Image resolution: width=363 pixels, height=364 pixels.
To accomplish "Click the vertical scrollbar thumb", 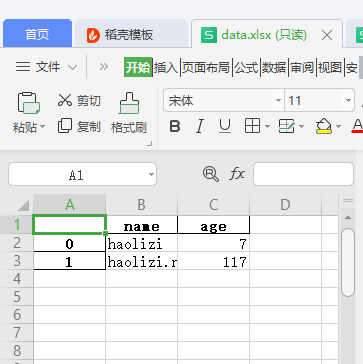I will (x=348, y=262).
